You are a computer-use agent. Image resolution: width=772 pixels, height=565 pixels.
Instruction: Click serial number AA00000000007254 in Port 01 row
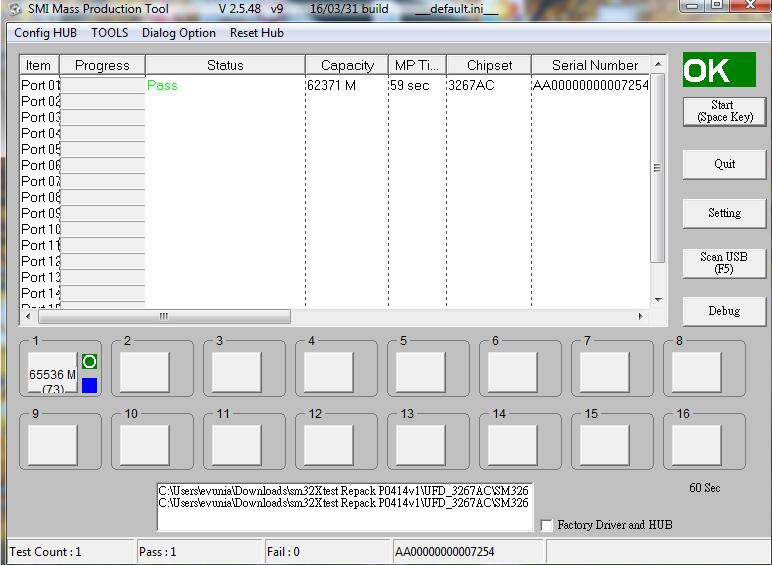coord(591,85)
